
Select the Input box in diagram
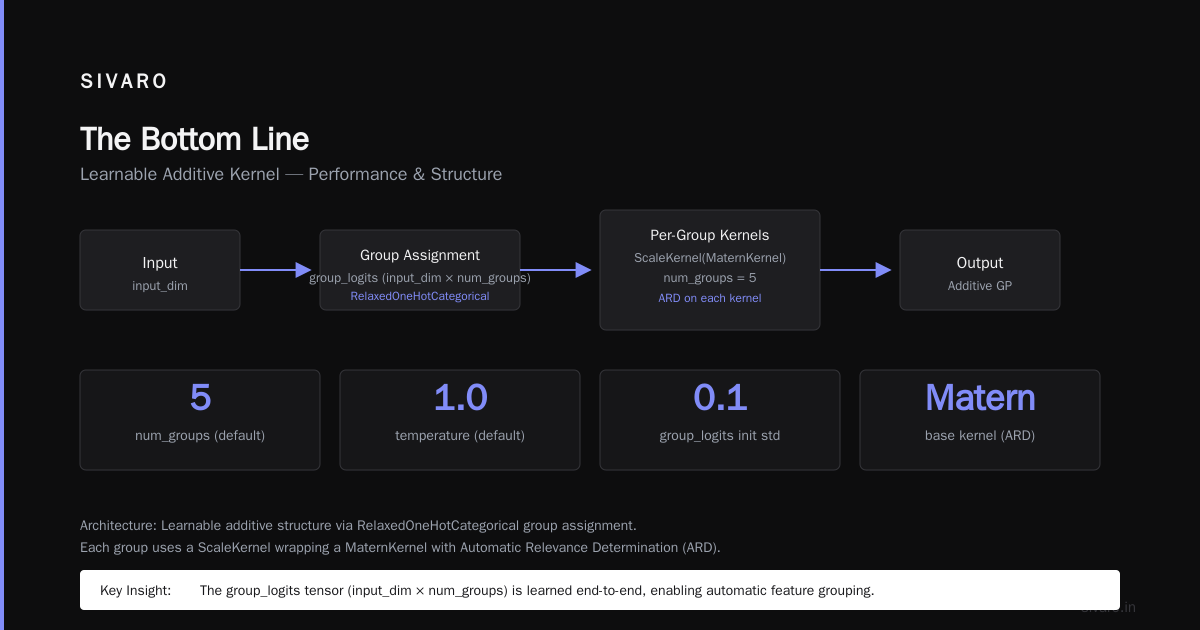[x=160, y=270]
